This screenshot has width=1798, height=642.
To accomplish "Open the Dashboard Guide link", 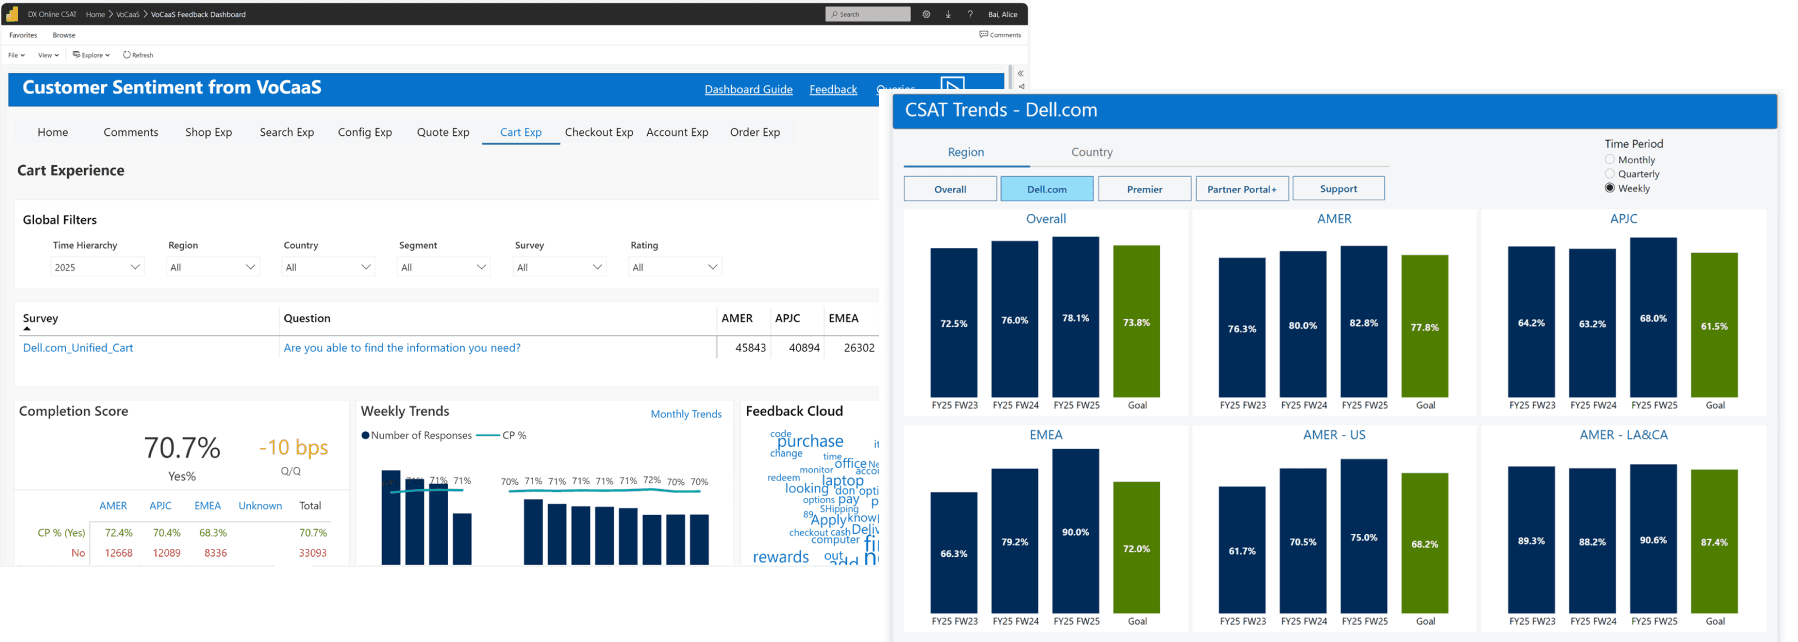I will [x=749, y=89].
